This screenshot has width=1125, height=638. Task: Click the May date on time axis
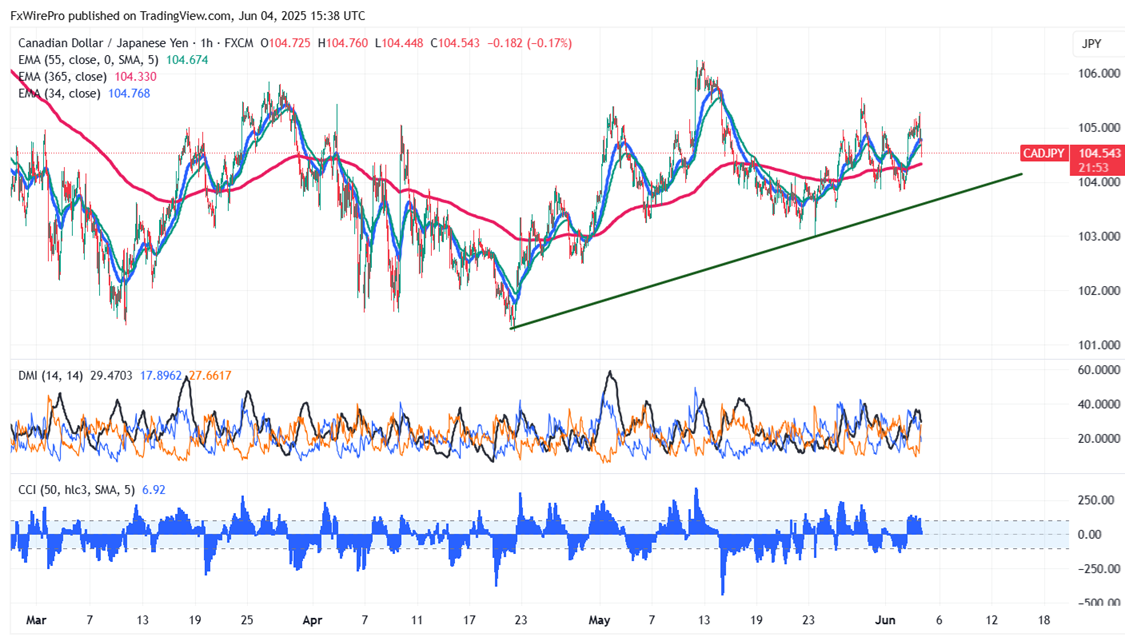click(598, 620)
